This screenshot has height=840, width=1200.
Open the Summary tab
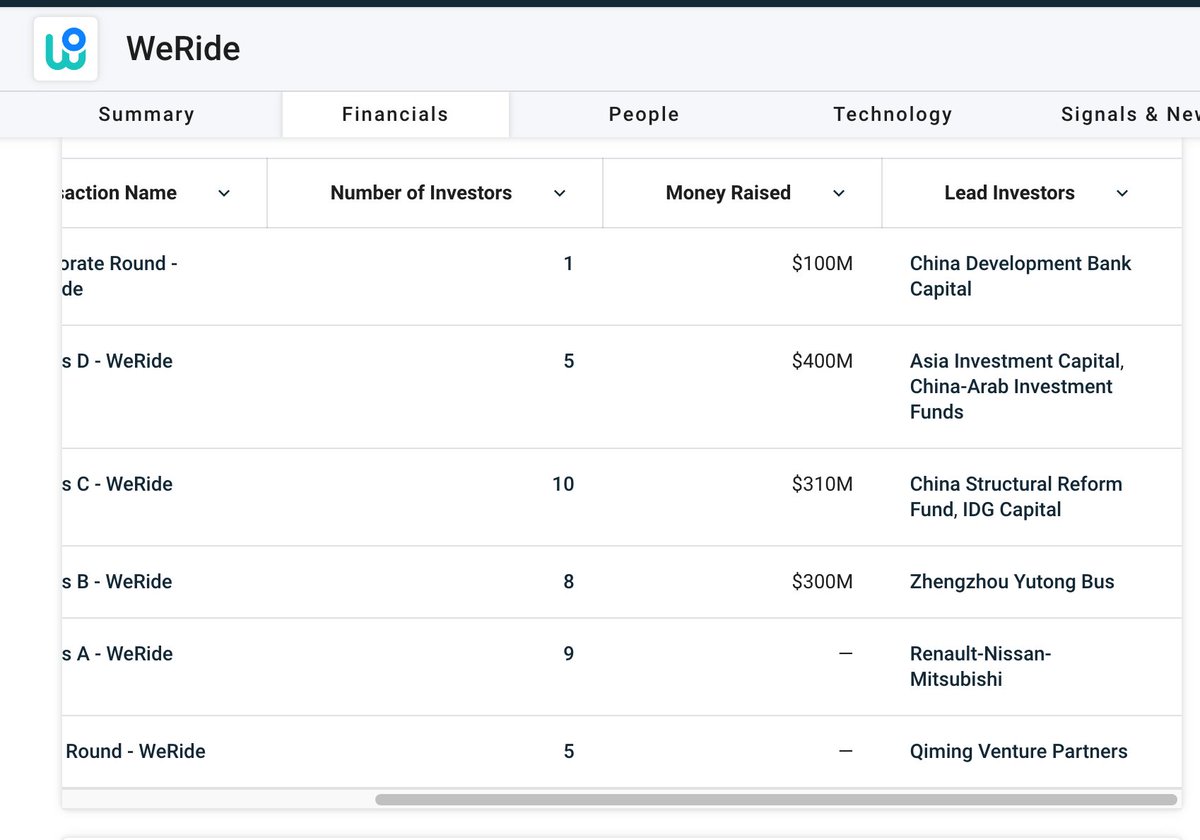click(146, 115)
